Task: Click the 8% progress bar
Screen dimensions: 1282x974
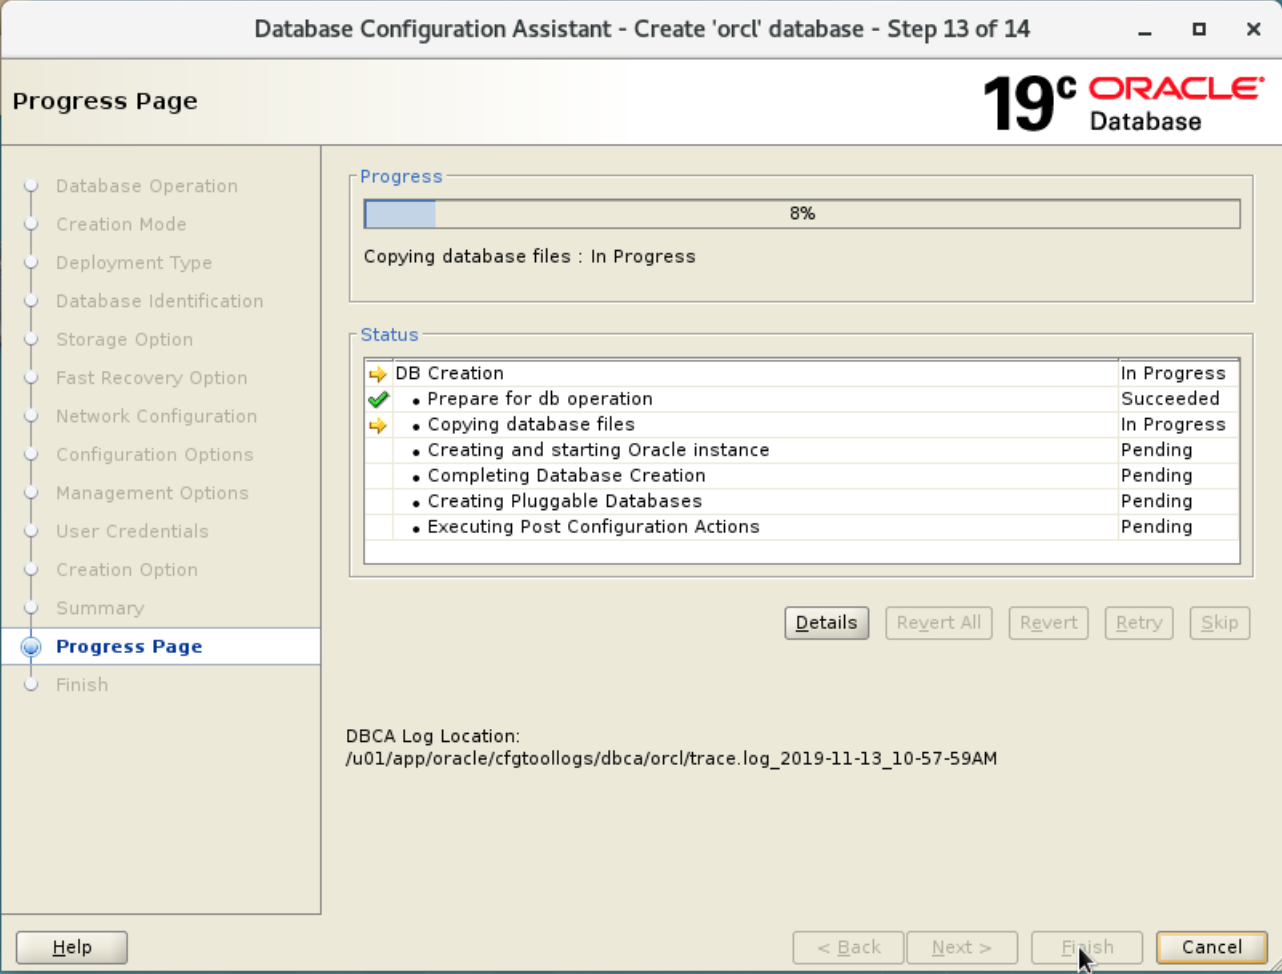Action: point(801,214)
